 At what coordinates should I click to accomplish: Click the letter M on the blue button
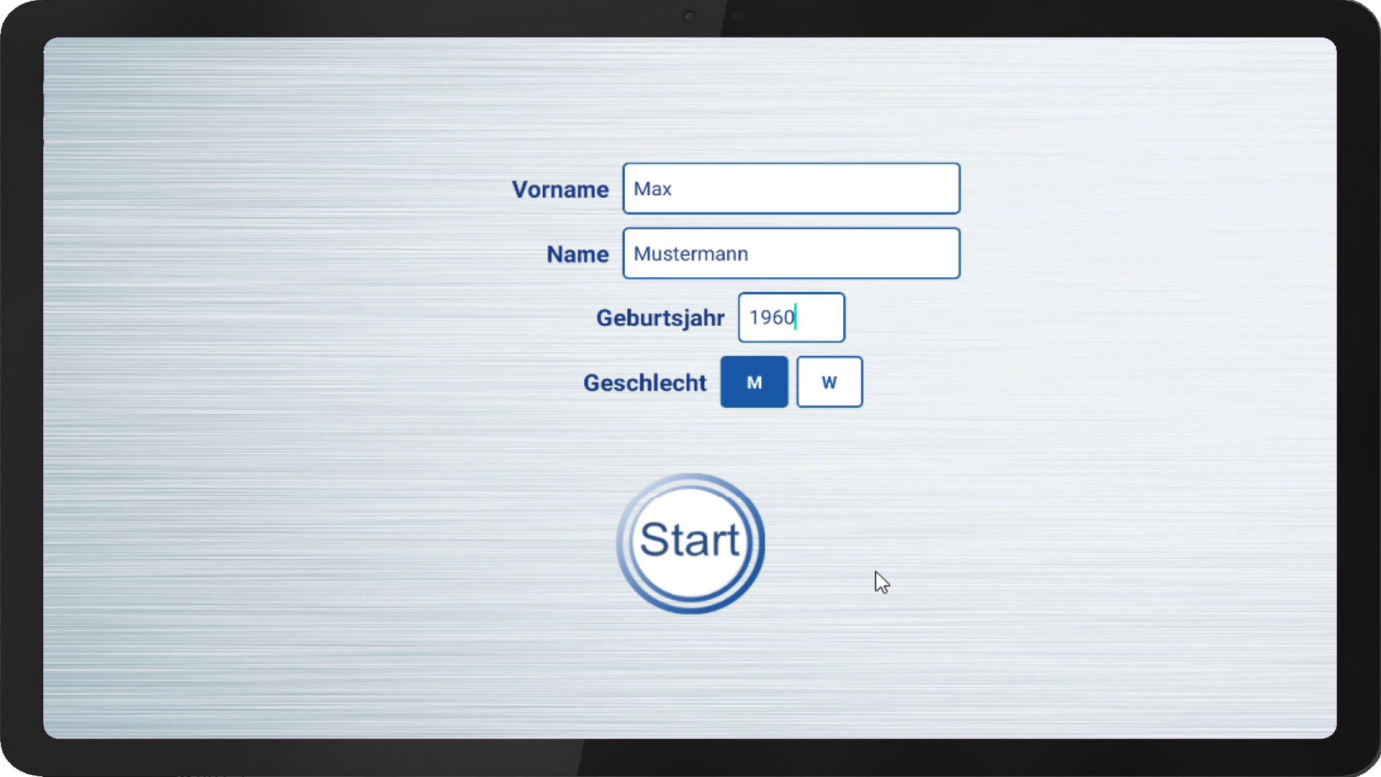tap(754, 383)
